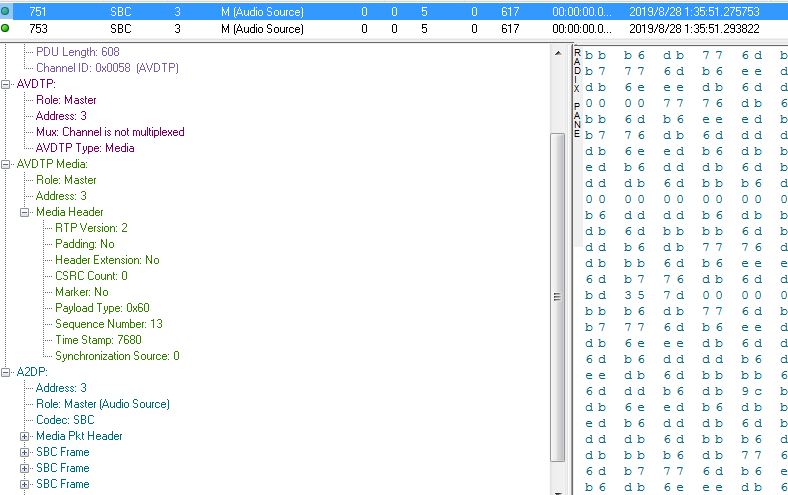Click the Radix Pane vertical label
Viewport: 788px width, 495px height.
click(x=577, y=93)
